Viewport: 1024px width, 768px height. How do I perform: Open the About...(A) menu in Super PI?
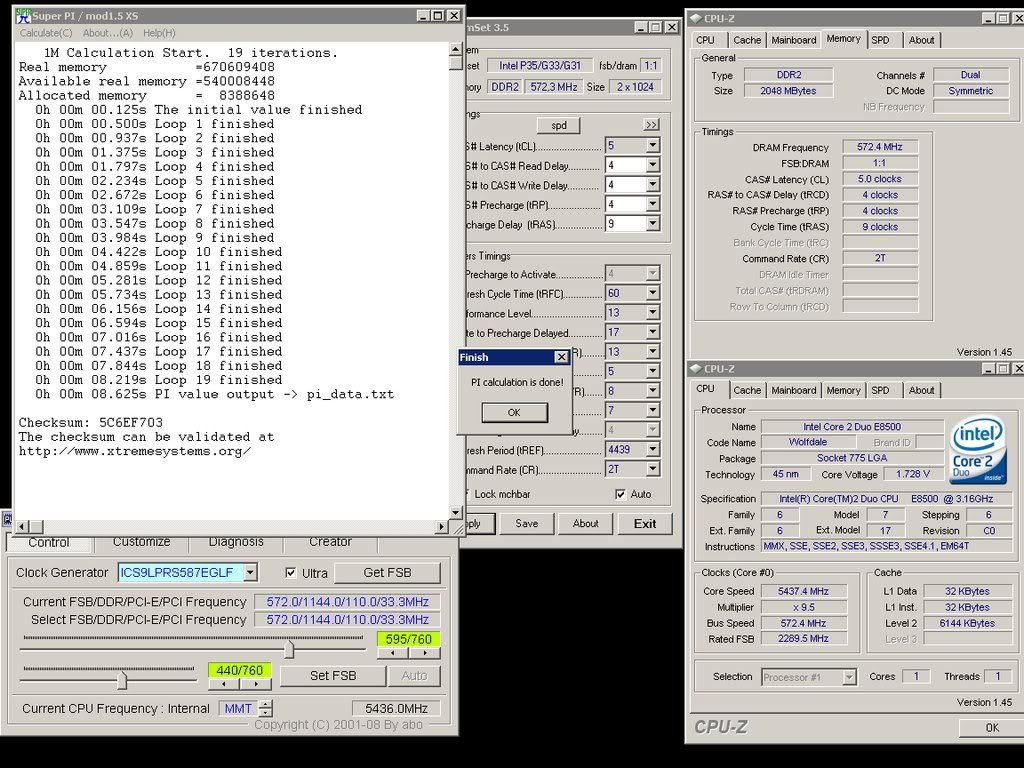tap(108, 33)
